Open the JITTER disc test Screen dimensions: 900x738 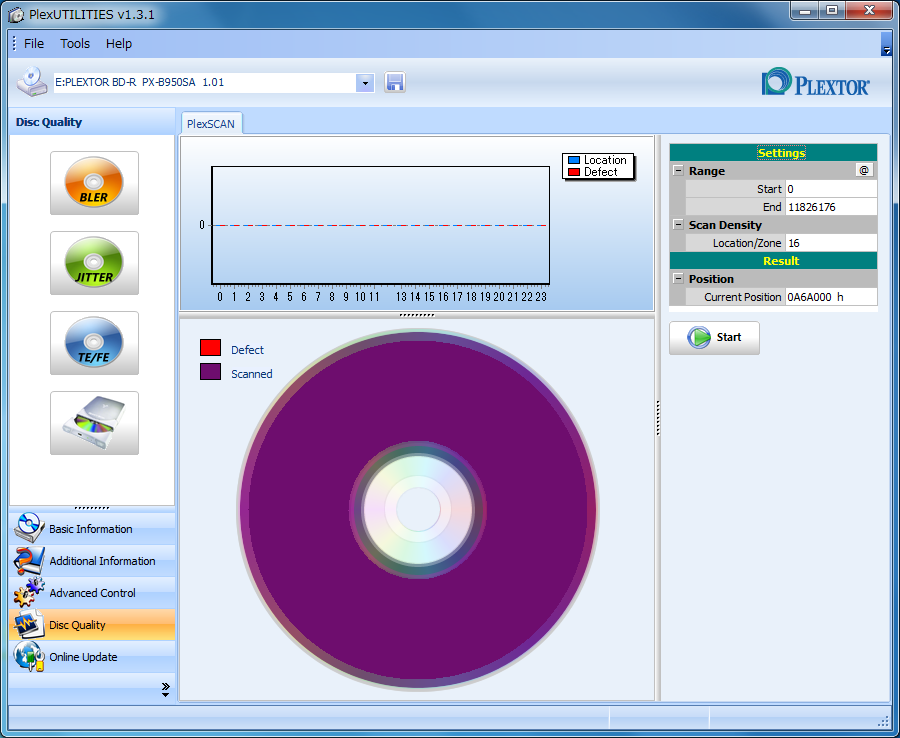pyautogui.click(x=94, y=263)
